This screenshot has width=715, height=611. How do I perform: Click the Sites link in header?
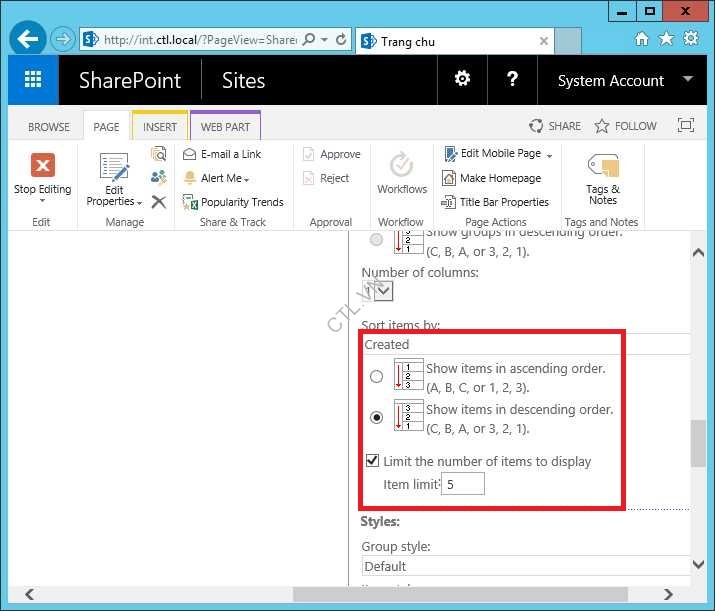(x=243, y=80)
